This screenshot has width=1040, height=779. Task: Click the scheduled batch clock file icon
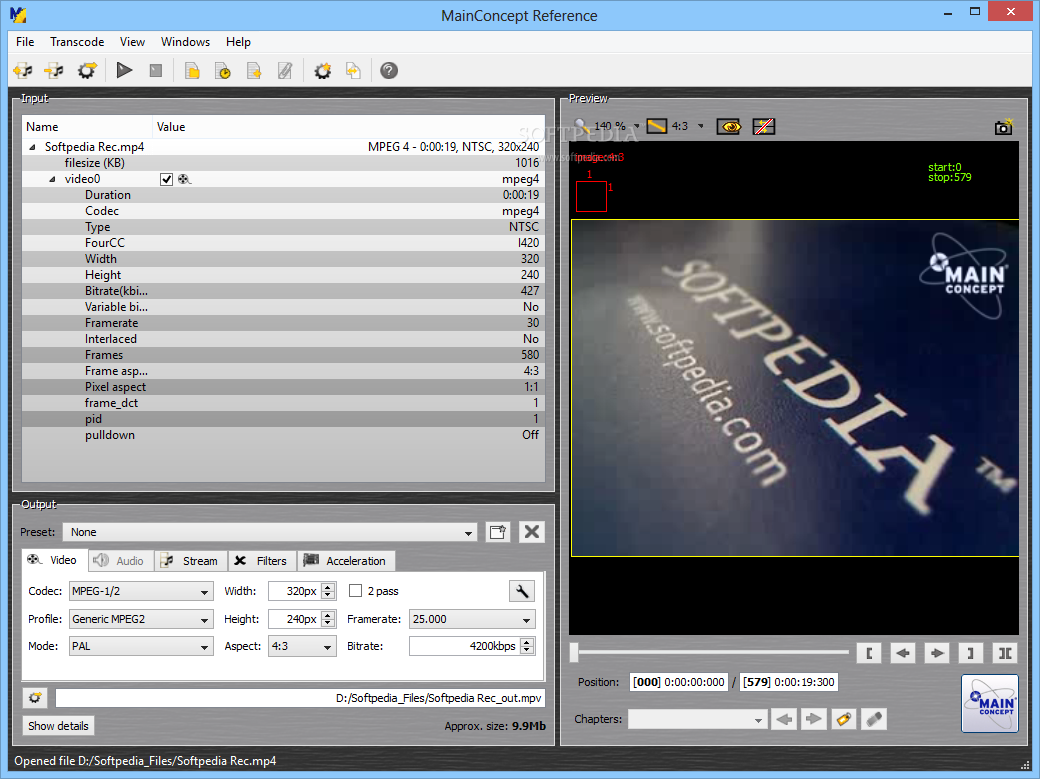[223, 70]
